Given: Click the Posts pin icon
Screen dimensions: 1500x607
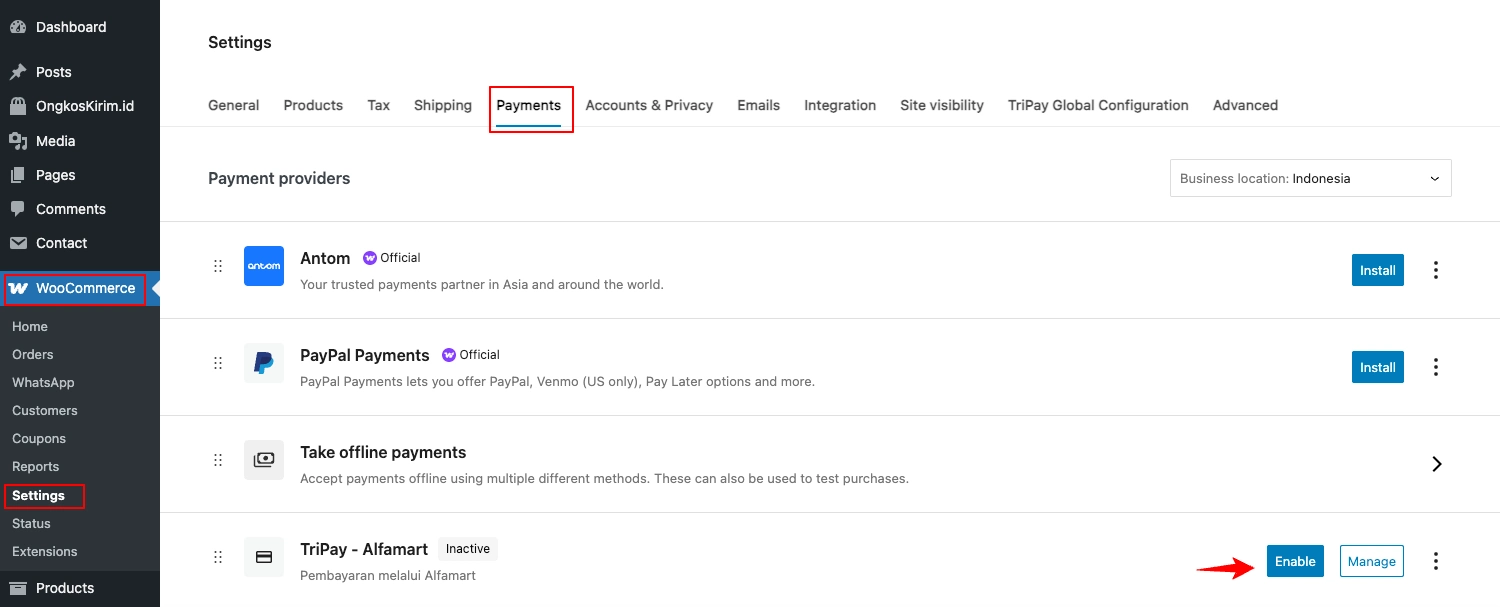Looking at the screenshot, I should 18,72.
